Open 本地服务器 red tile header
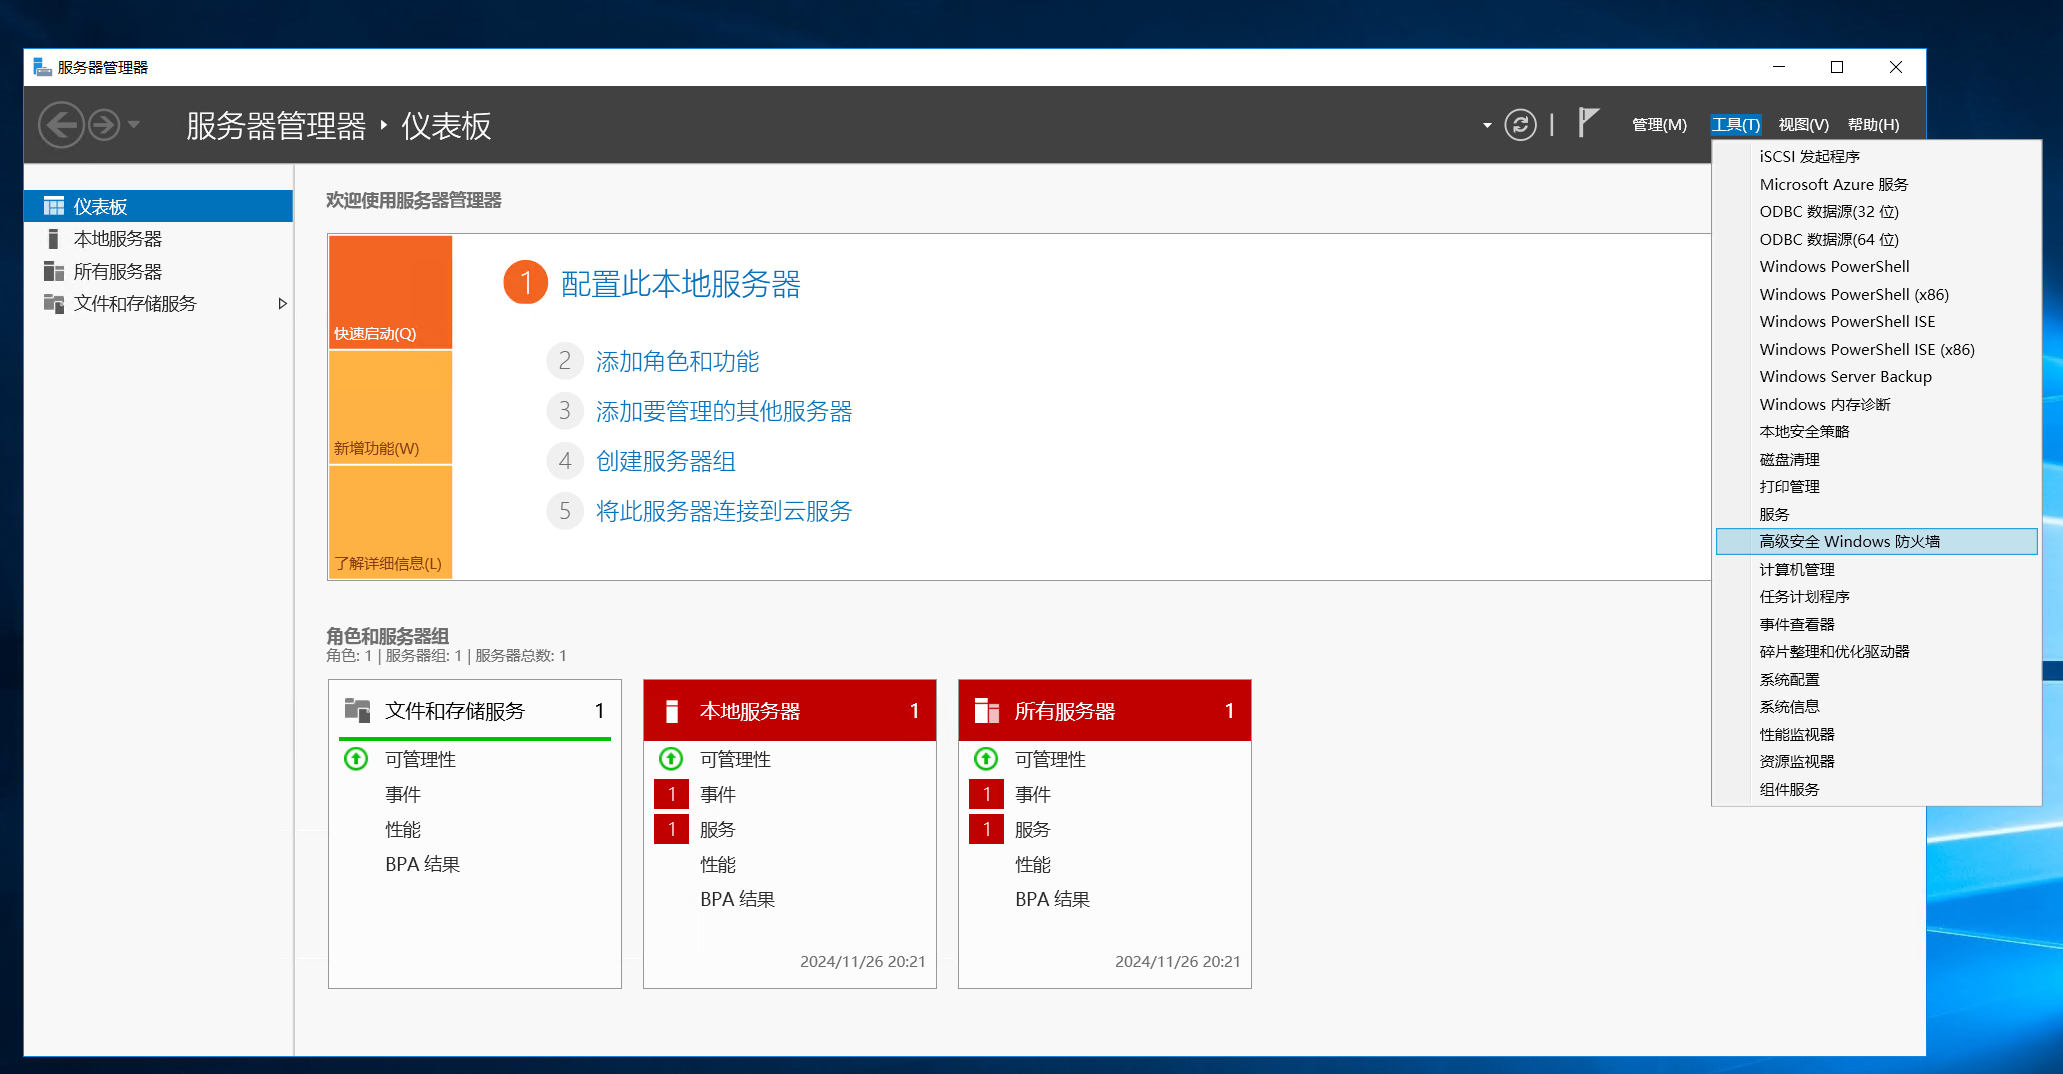2063x1074 pixels. [x=790, y=711]
